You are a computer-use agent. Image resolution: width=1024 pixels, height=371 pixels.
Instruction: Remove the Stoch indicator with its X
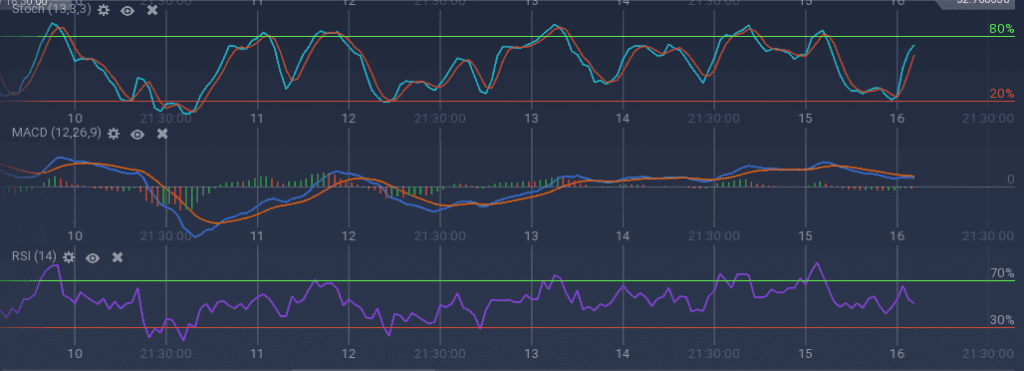[152, 10]
